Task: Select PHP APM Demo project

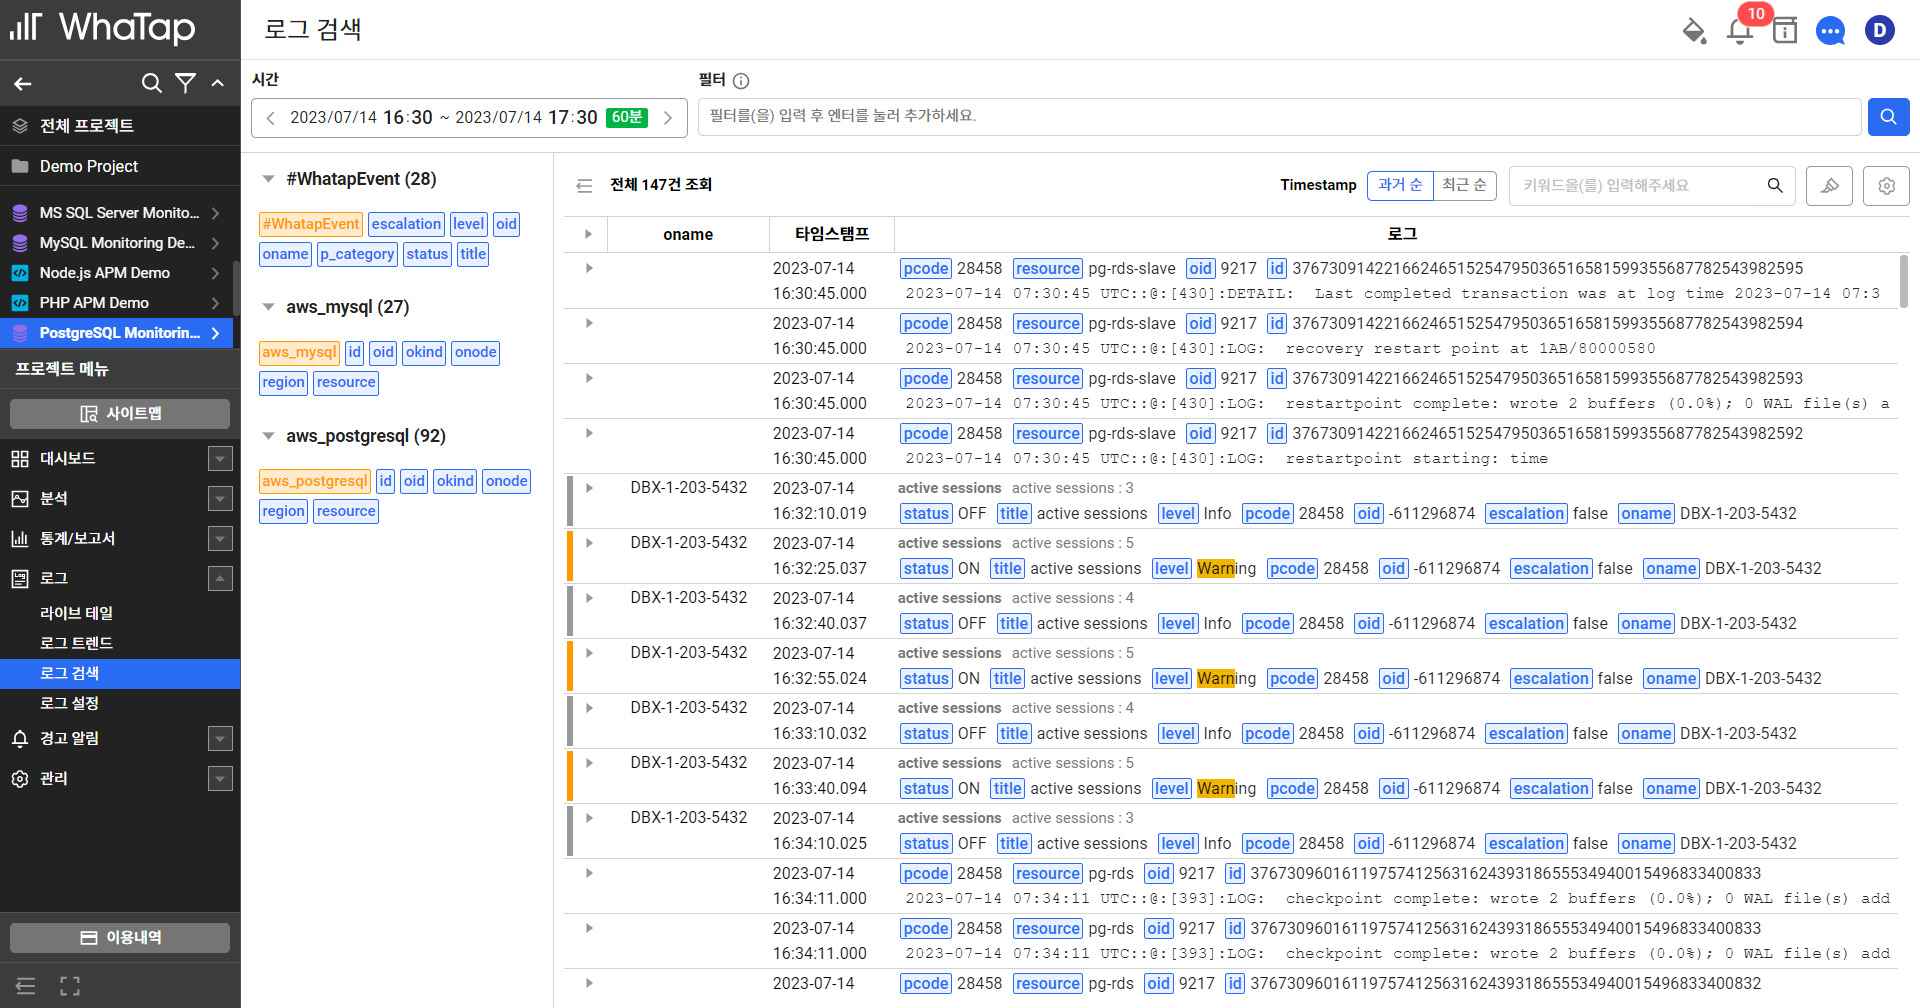Action: (116, 303)
